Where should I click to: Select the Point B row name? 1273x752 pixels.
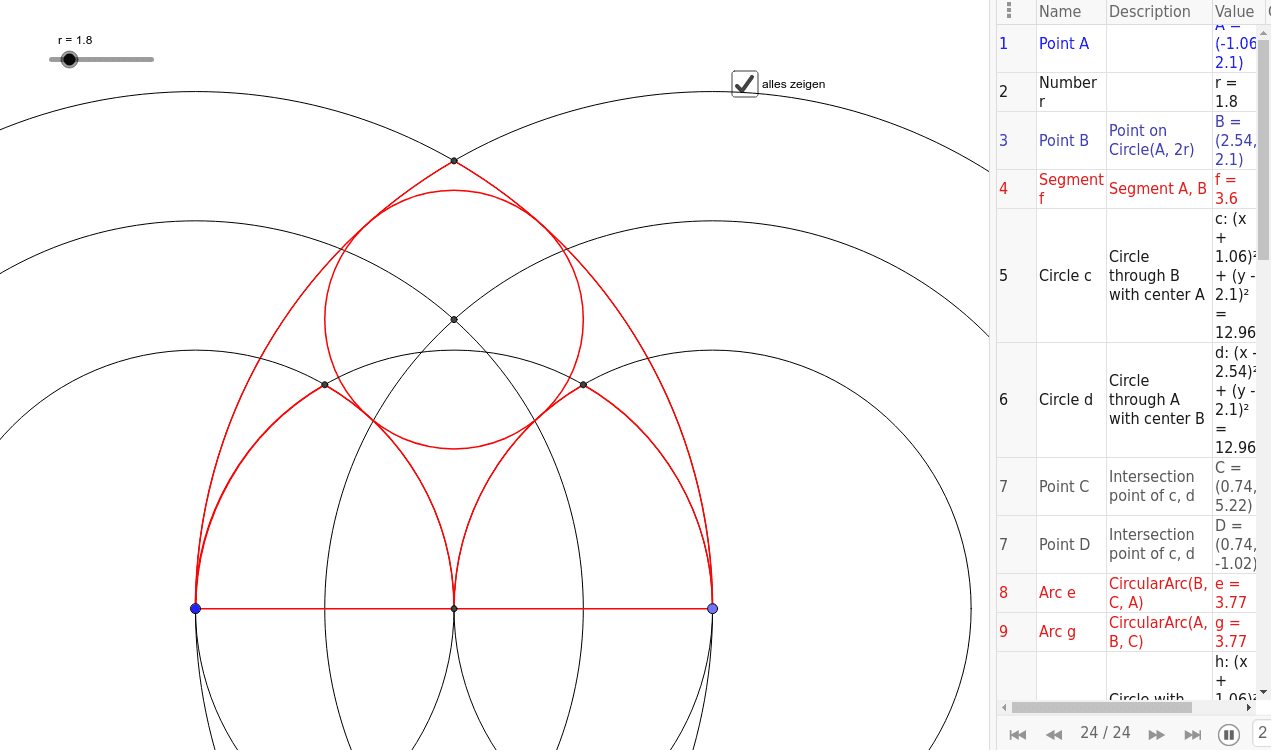pyautogui.click(x=1064, y=141)
